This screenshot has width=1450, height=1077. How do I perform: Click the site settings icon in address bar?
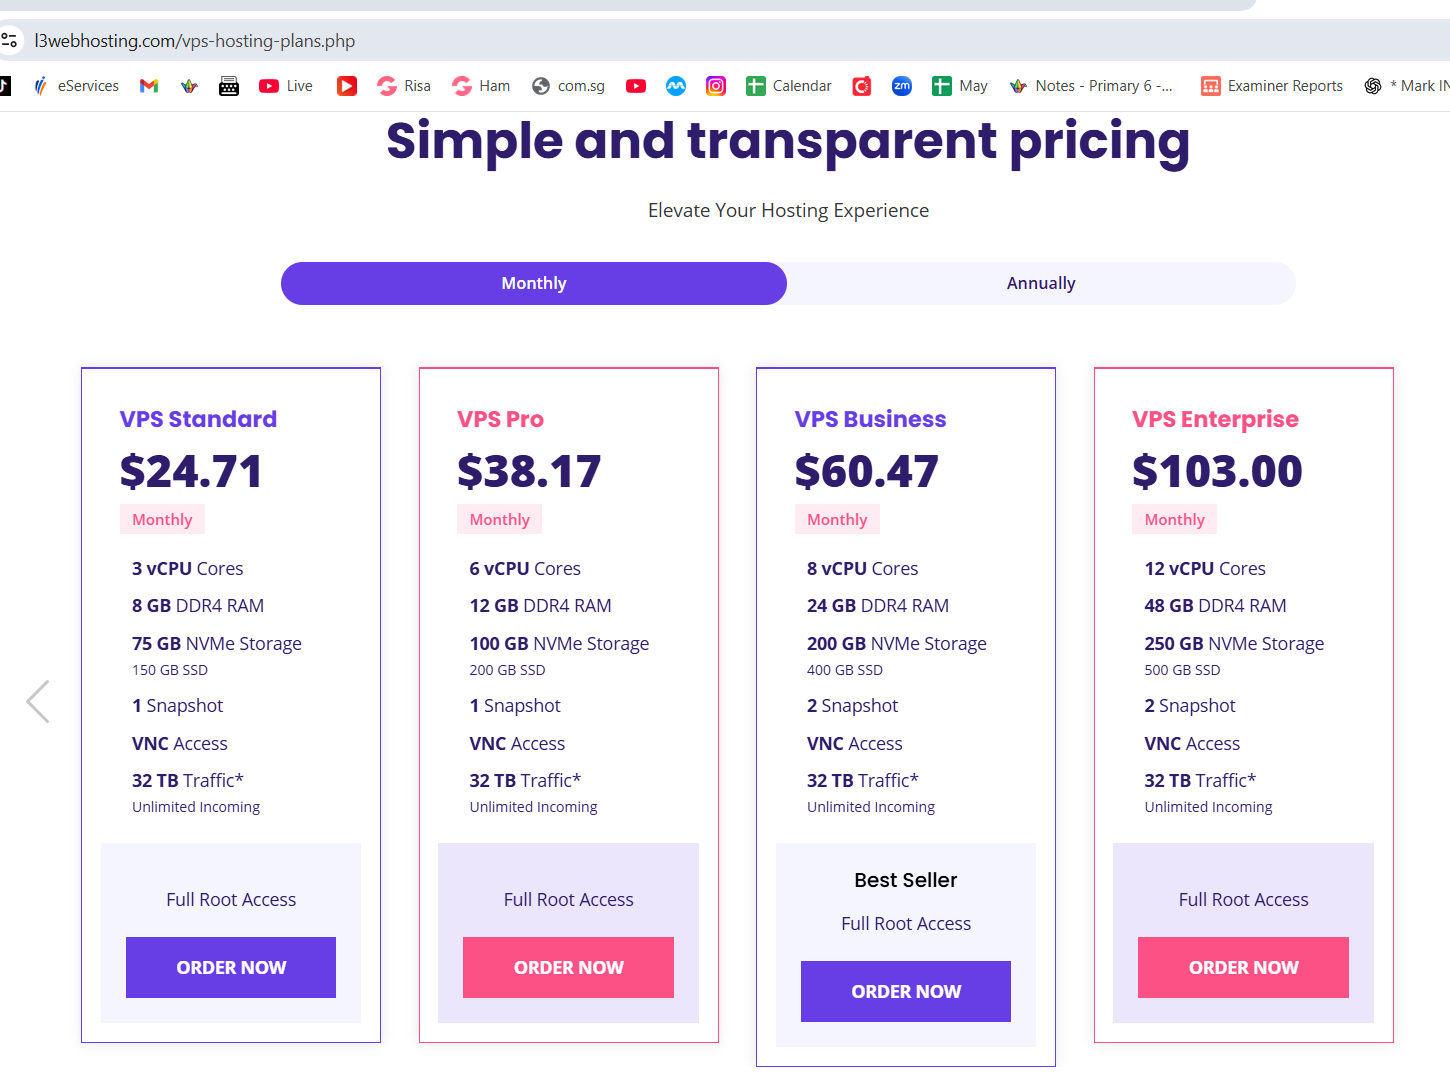click(x=10, y=41)
